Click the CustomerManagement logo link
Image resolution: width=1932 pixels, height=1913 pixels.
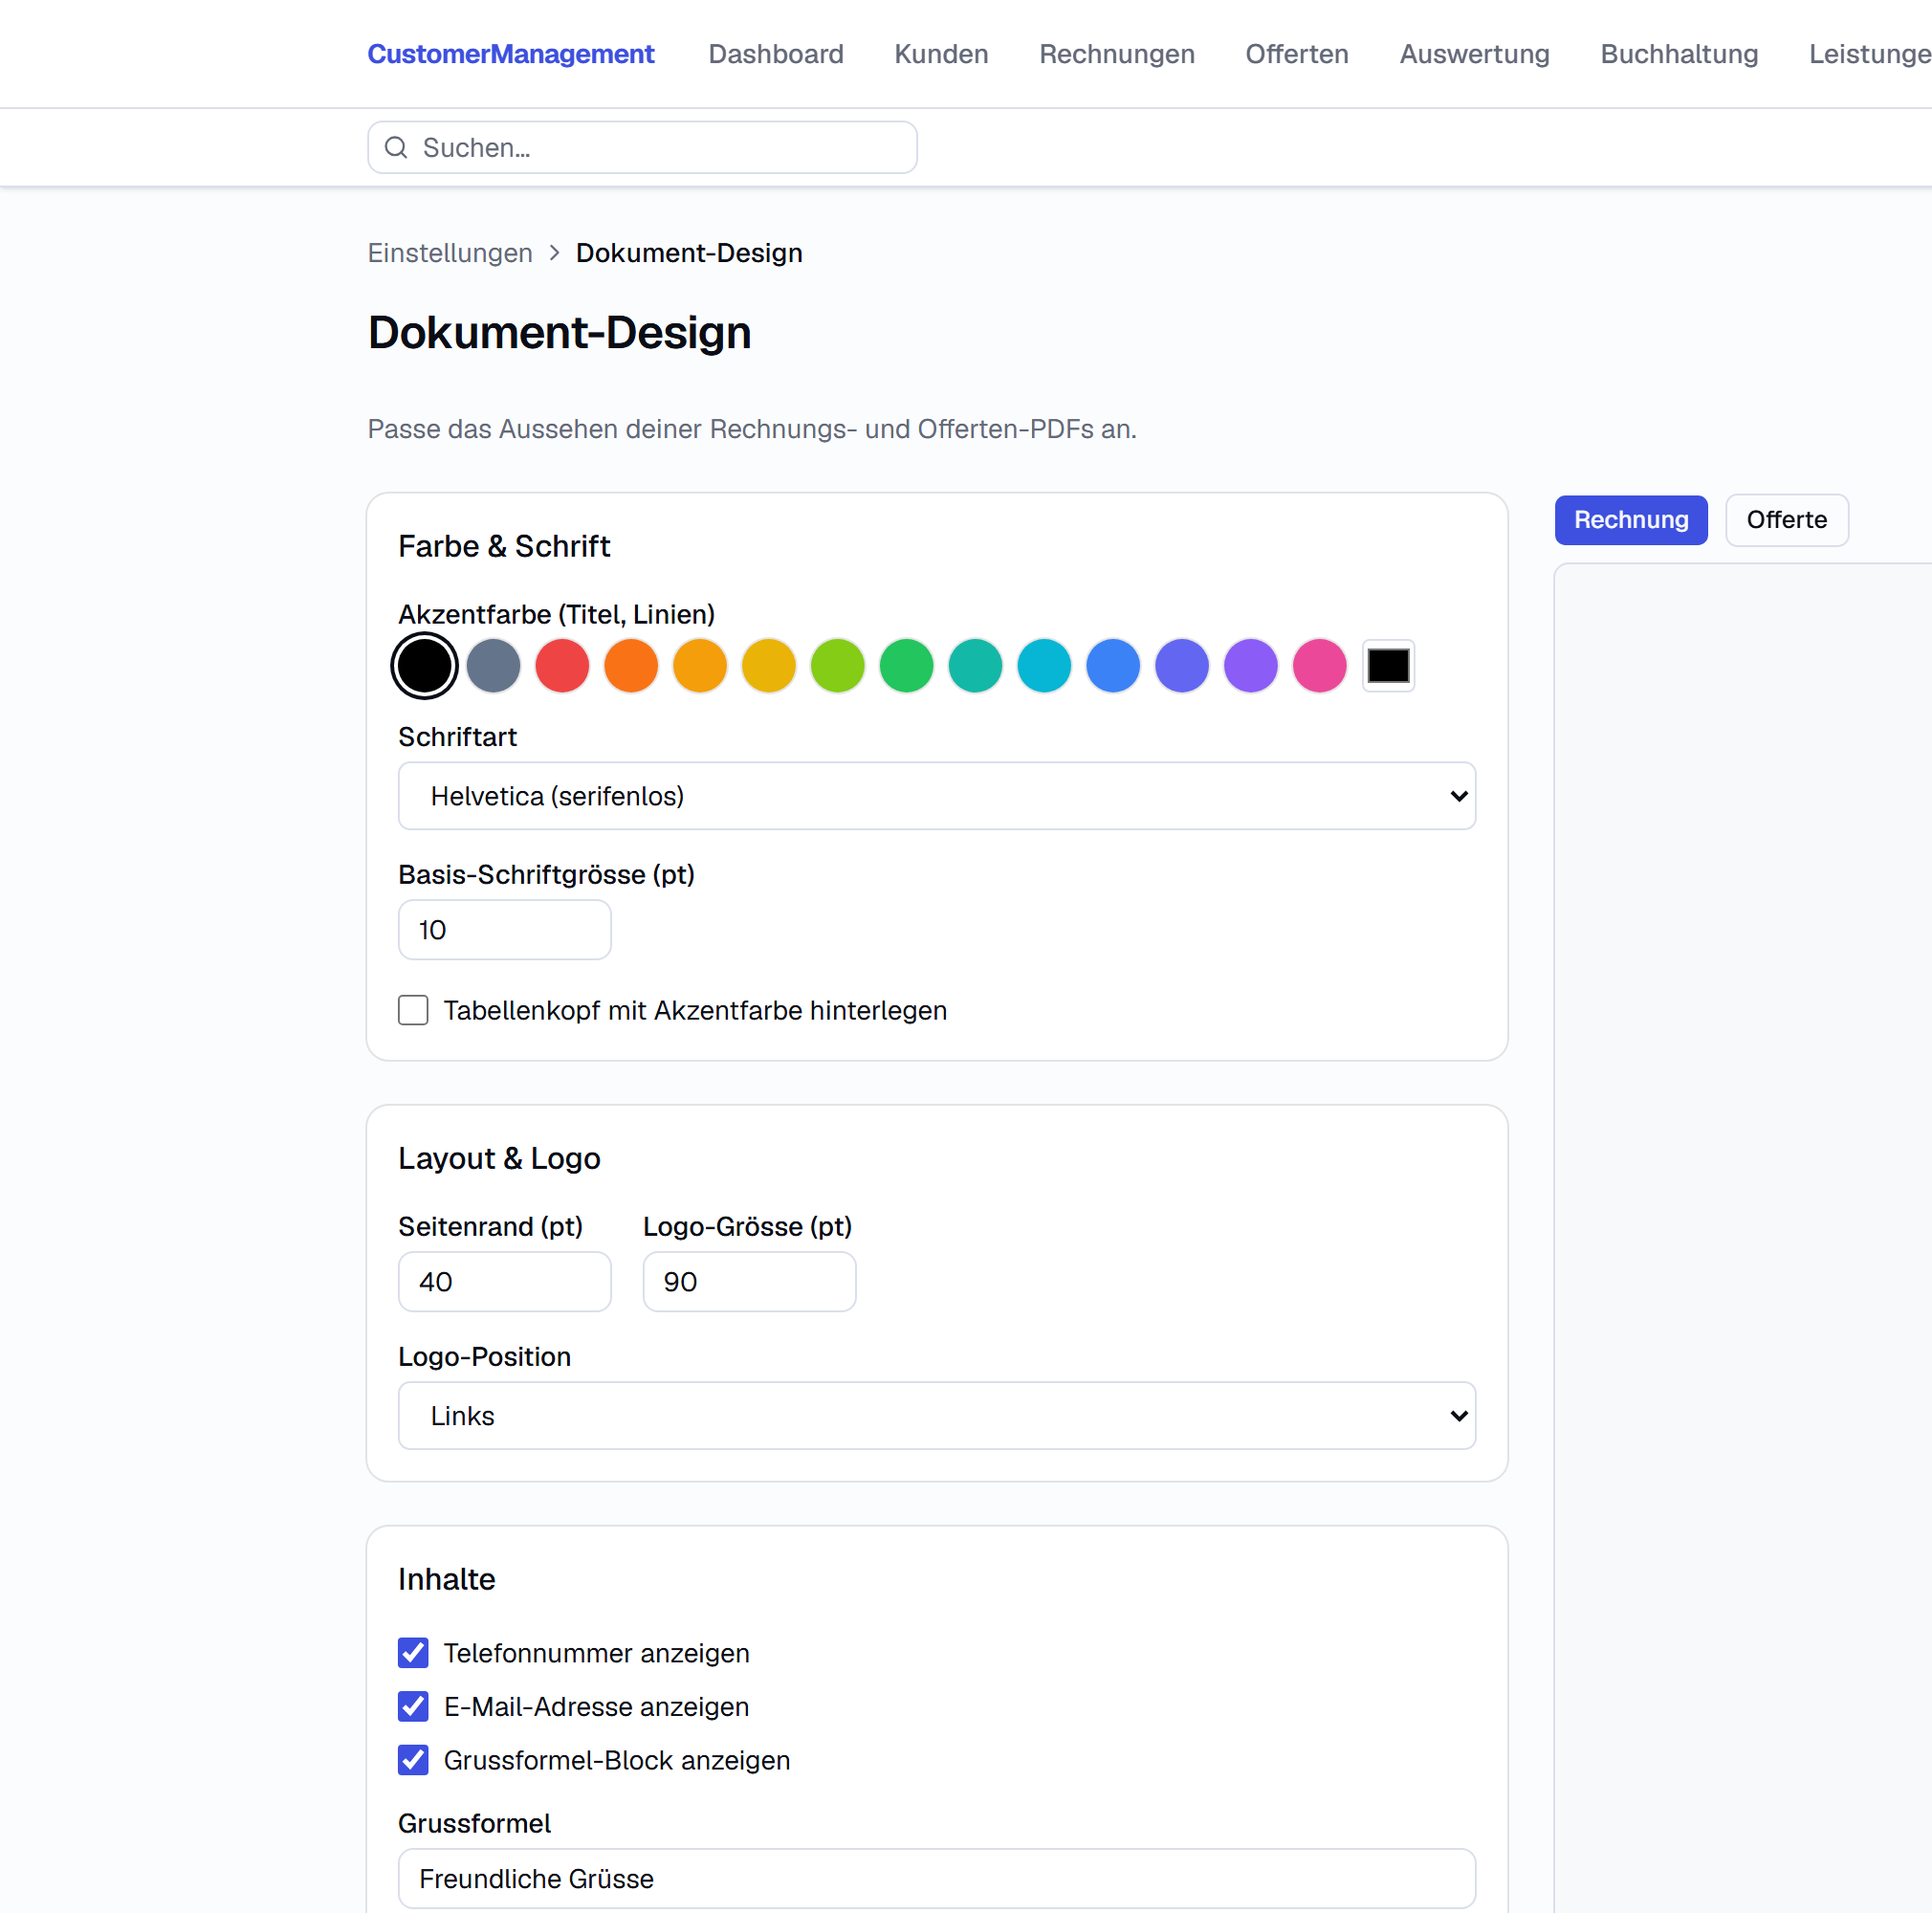511,54
